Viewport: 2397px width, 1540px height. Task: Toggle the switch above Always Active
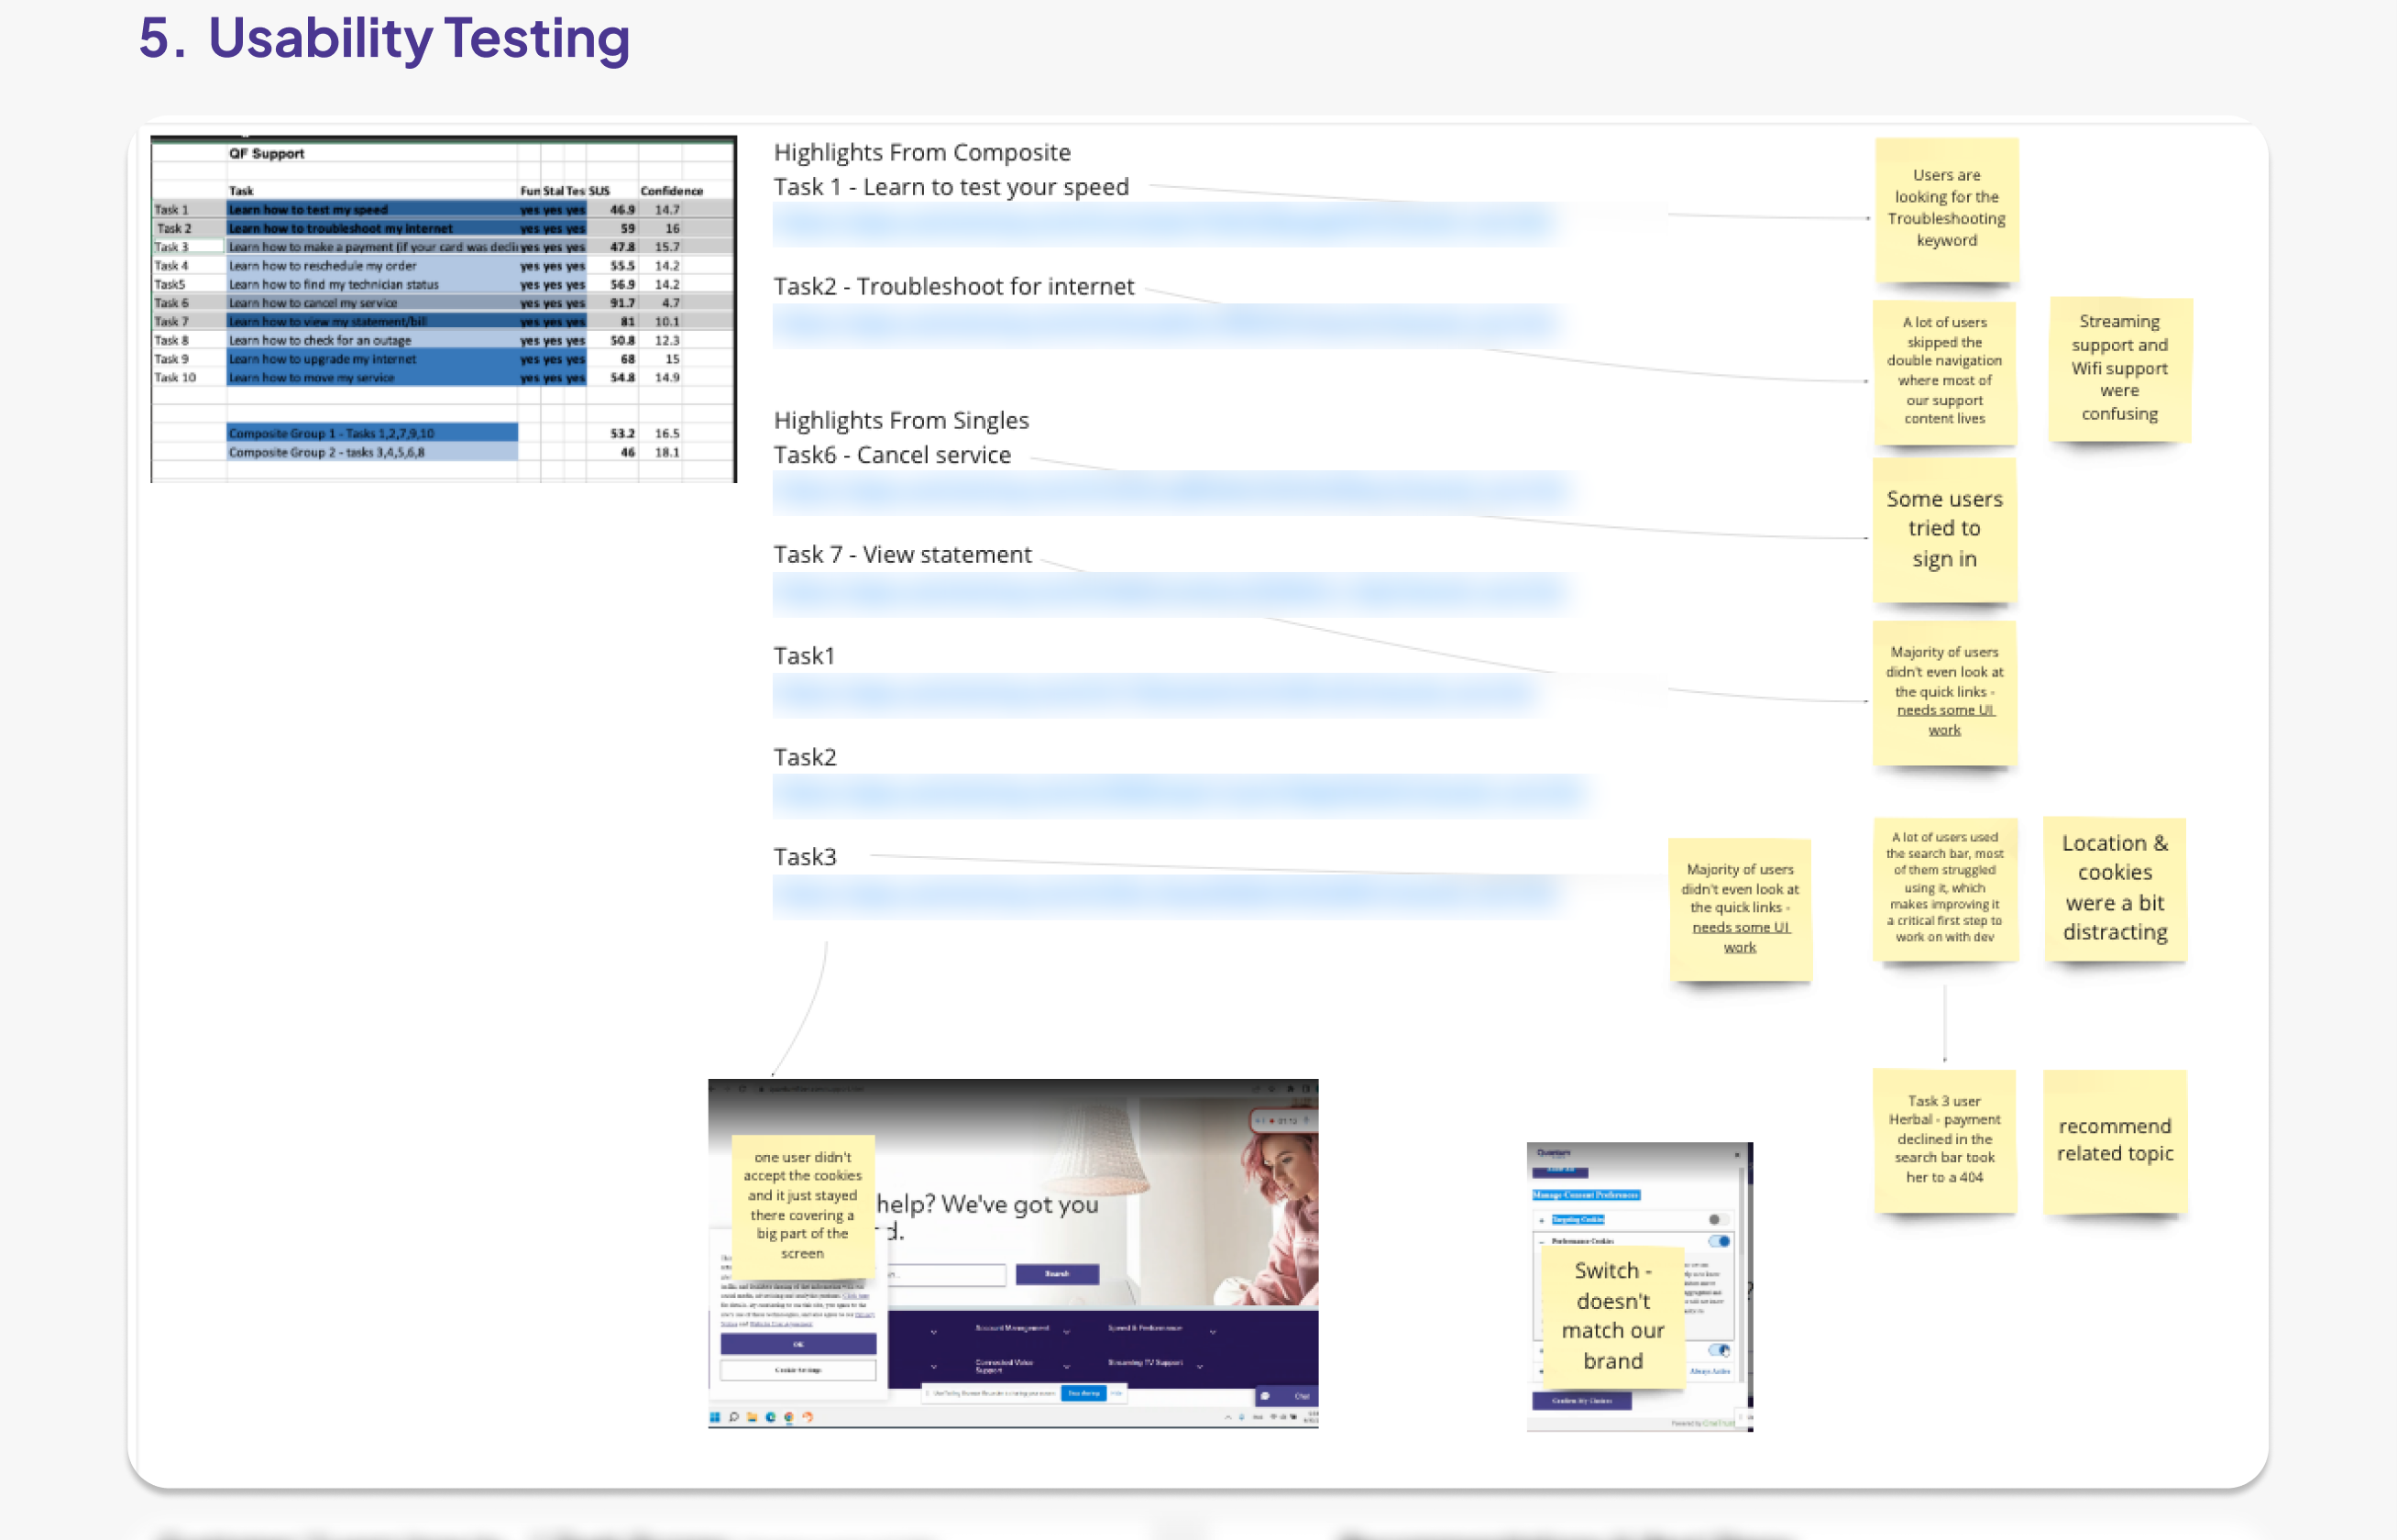coord(1719,1350)
